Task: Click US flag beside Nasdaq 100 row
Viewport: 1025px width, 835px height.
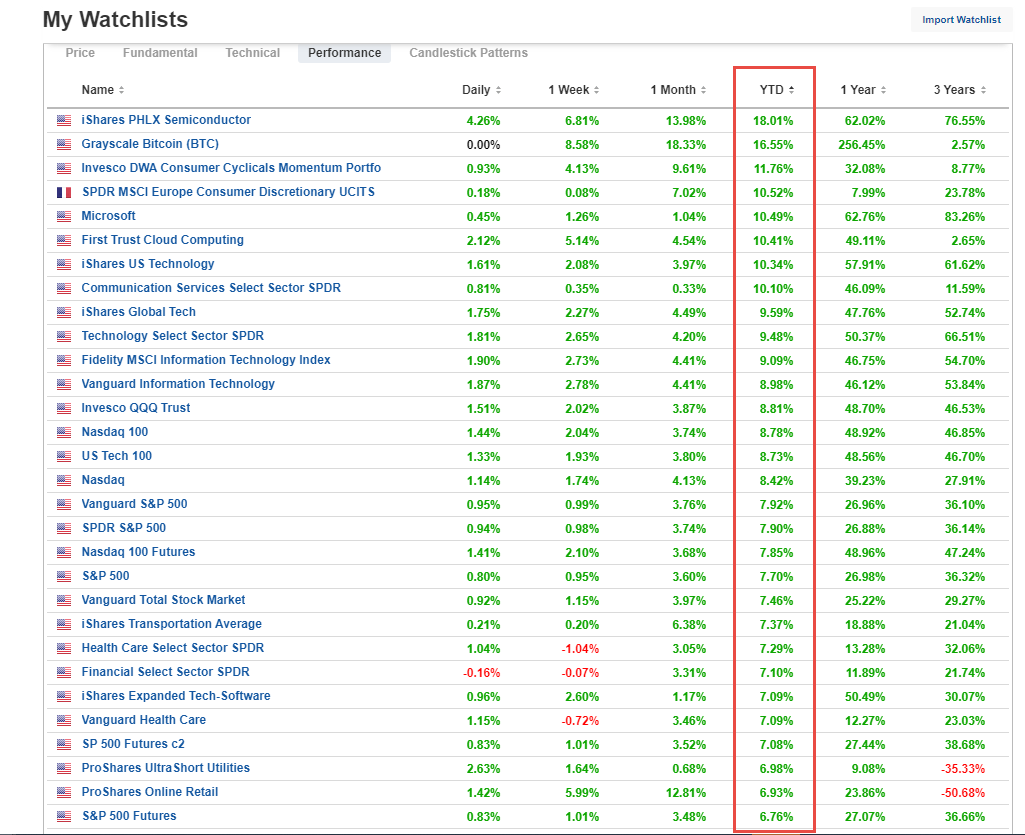Action: [x=64, y=432]
